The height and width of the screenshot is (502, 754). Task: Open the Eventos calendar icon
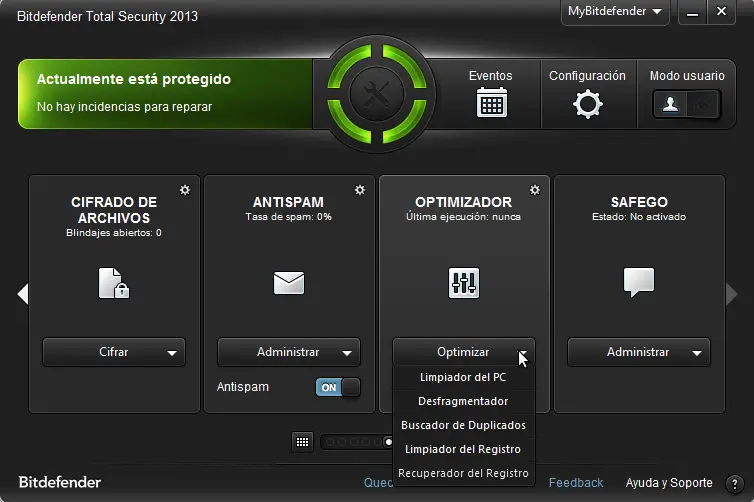[491, 102]
